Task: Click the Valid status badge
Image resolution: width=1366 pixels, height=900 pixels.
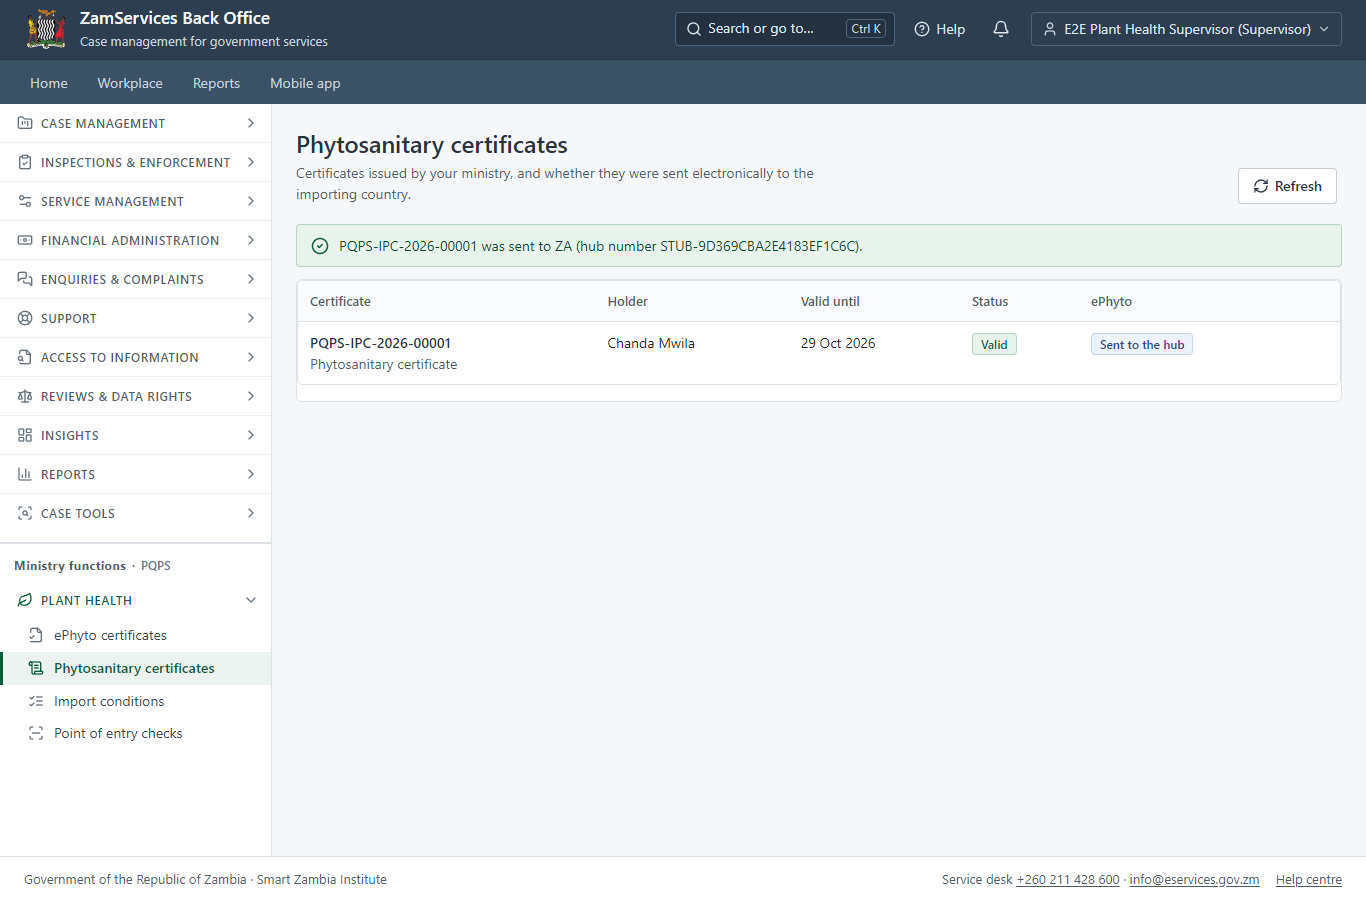Action: click(994, 344)
